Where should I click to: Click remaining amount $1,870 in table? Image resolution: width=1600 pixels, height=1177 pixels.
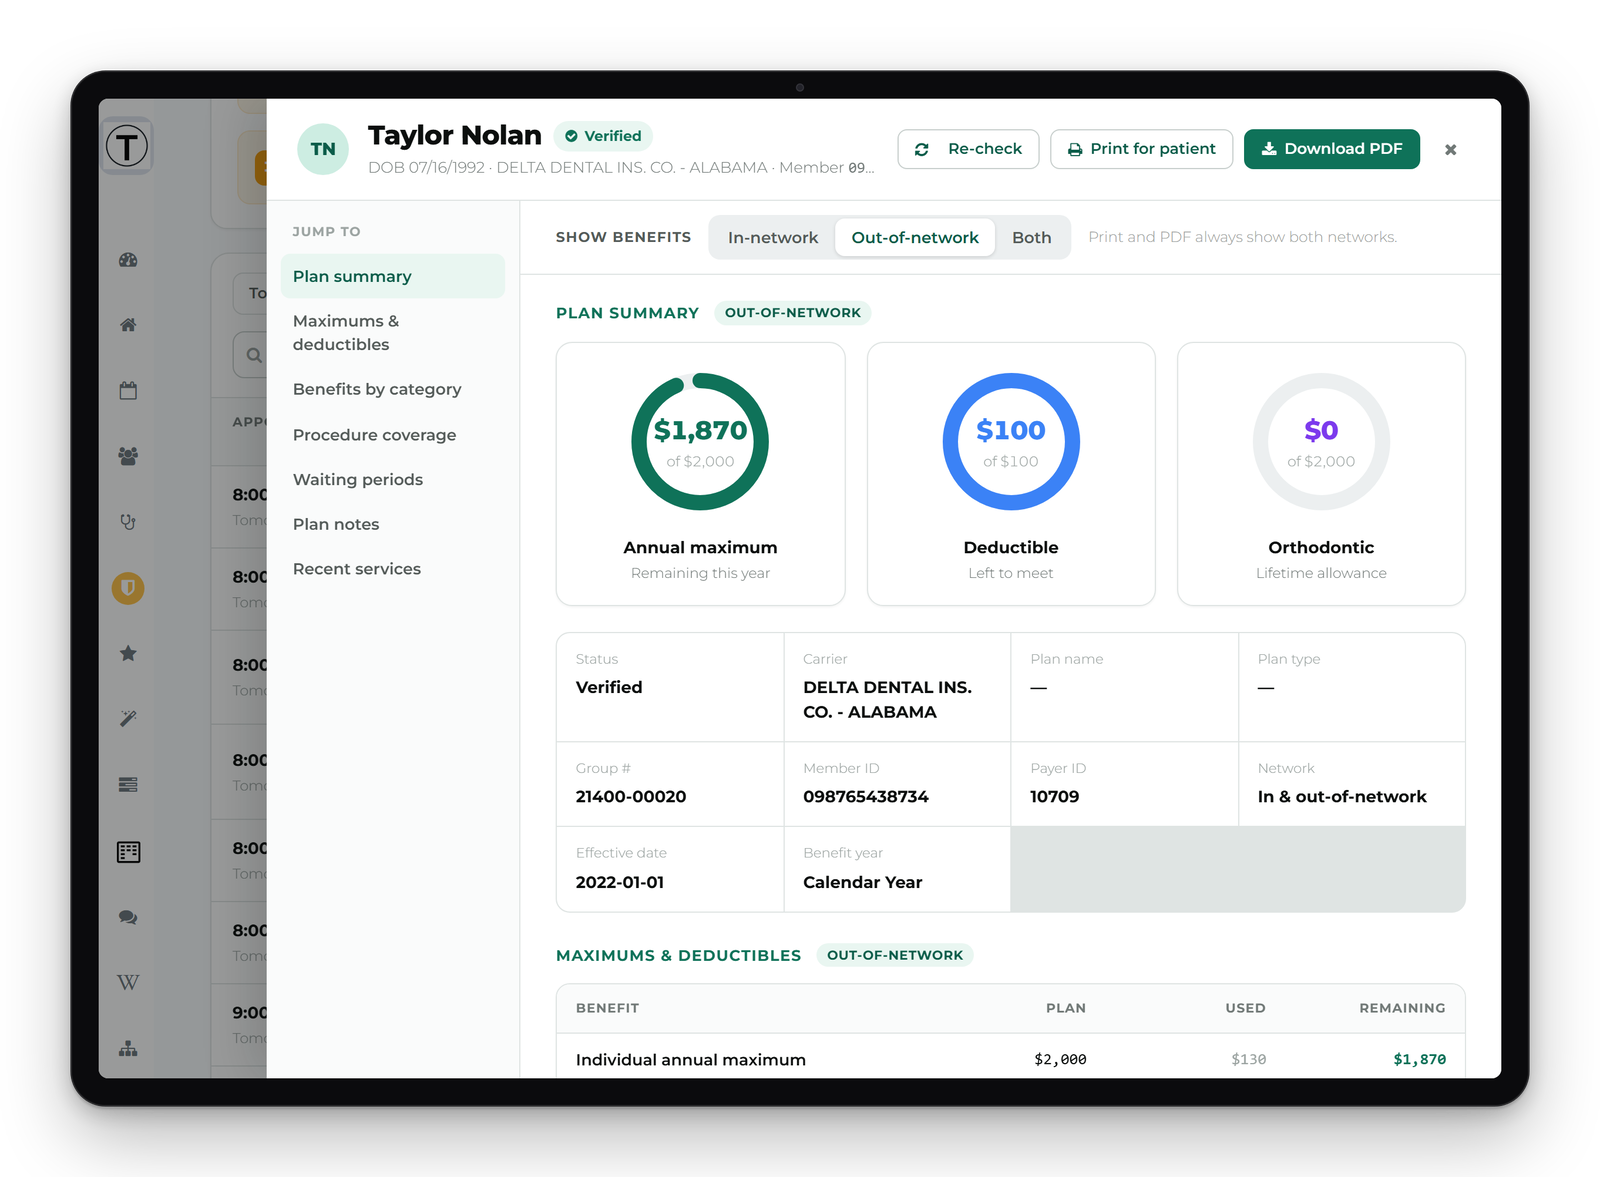point(1420,1059)
